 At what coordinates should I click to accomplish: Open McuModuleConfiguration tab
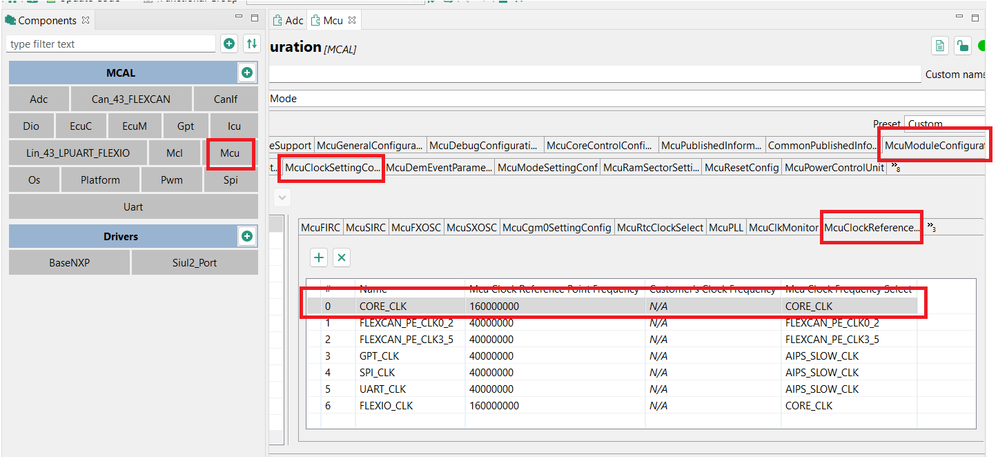pyautogui.click(x=934, y=146)
